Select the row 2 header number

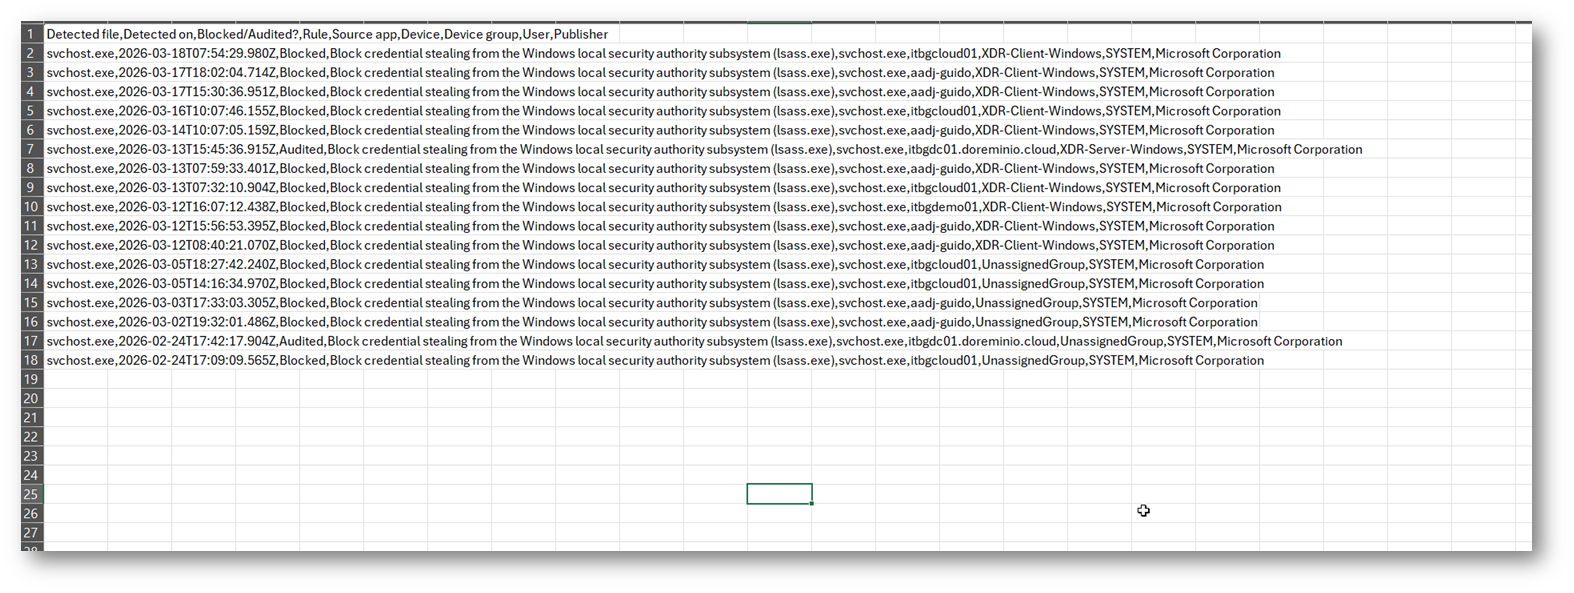click(31, 53)
